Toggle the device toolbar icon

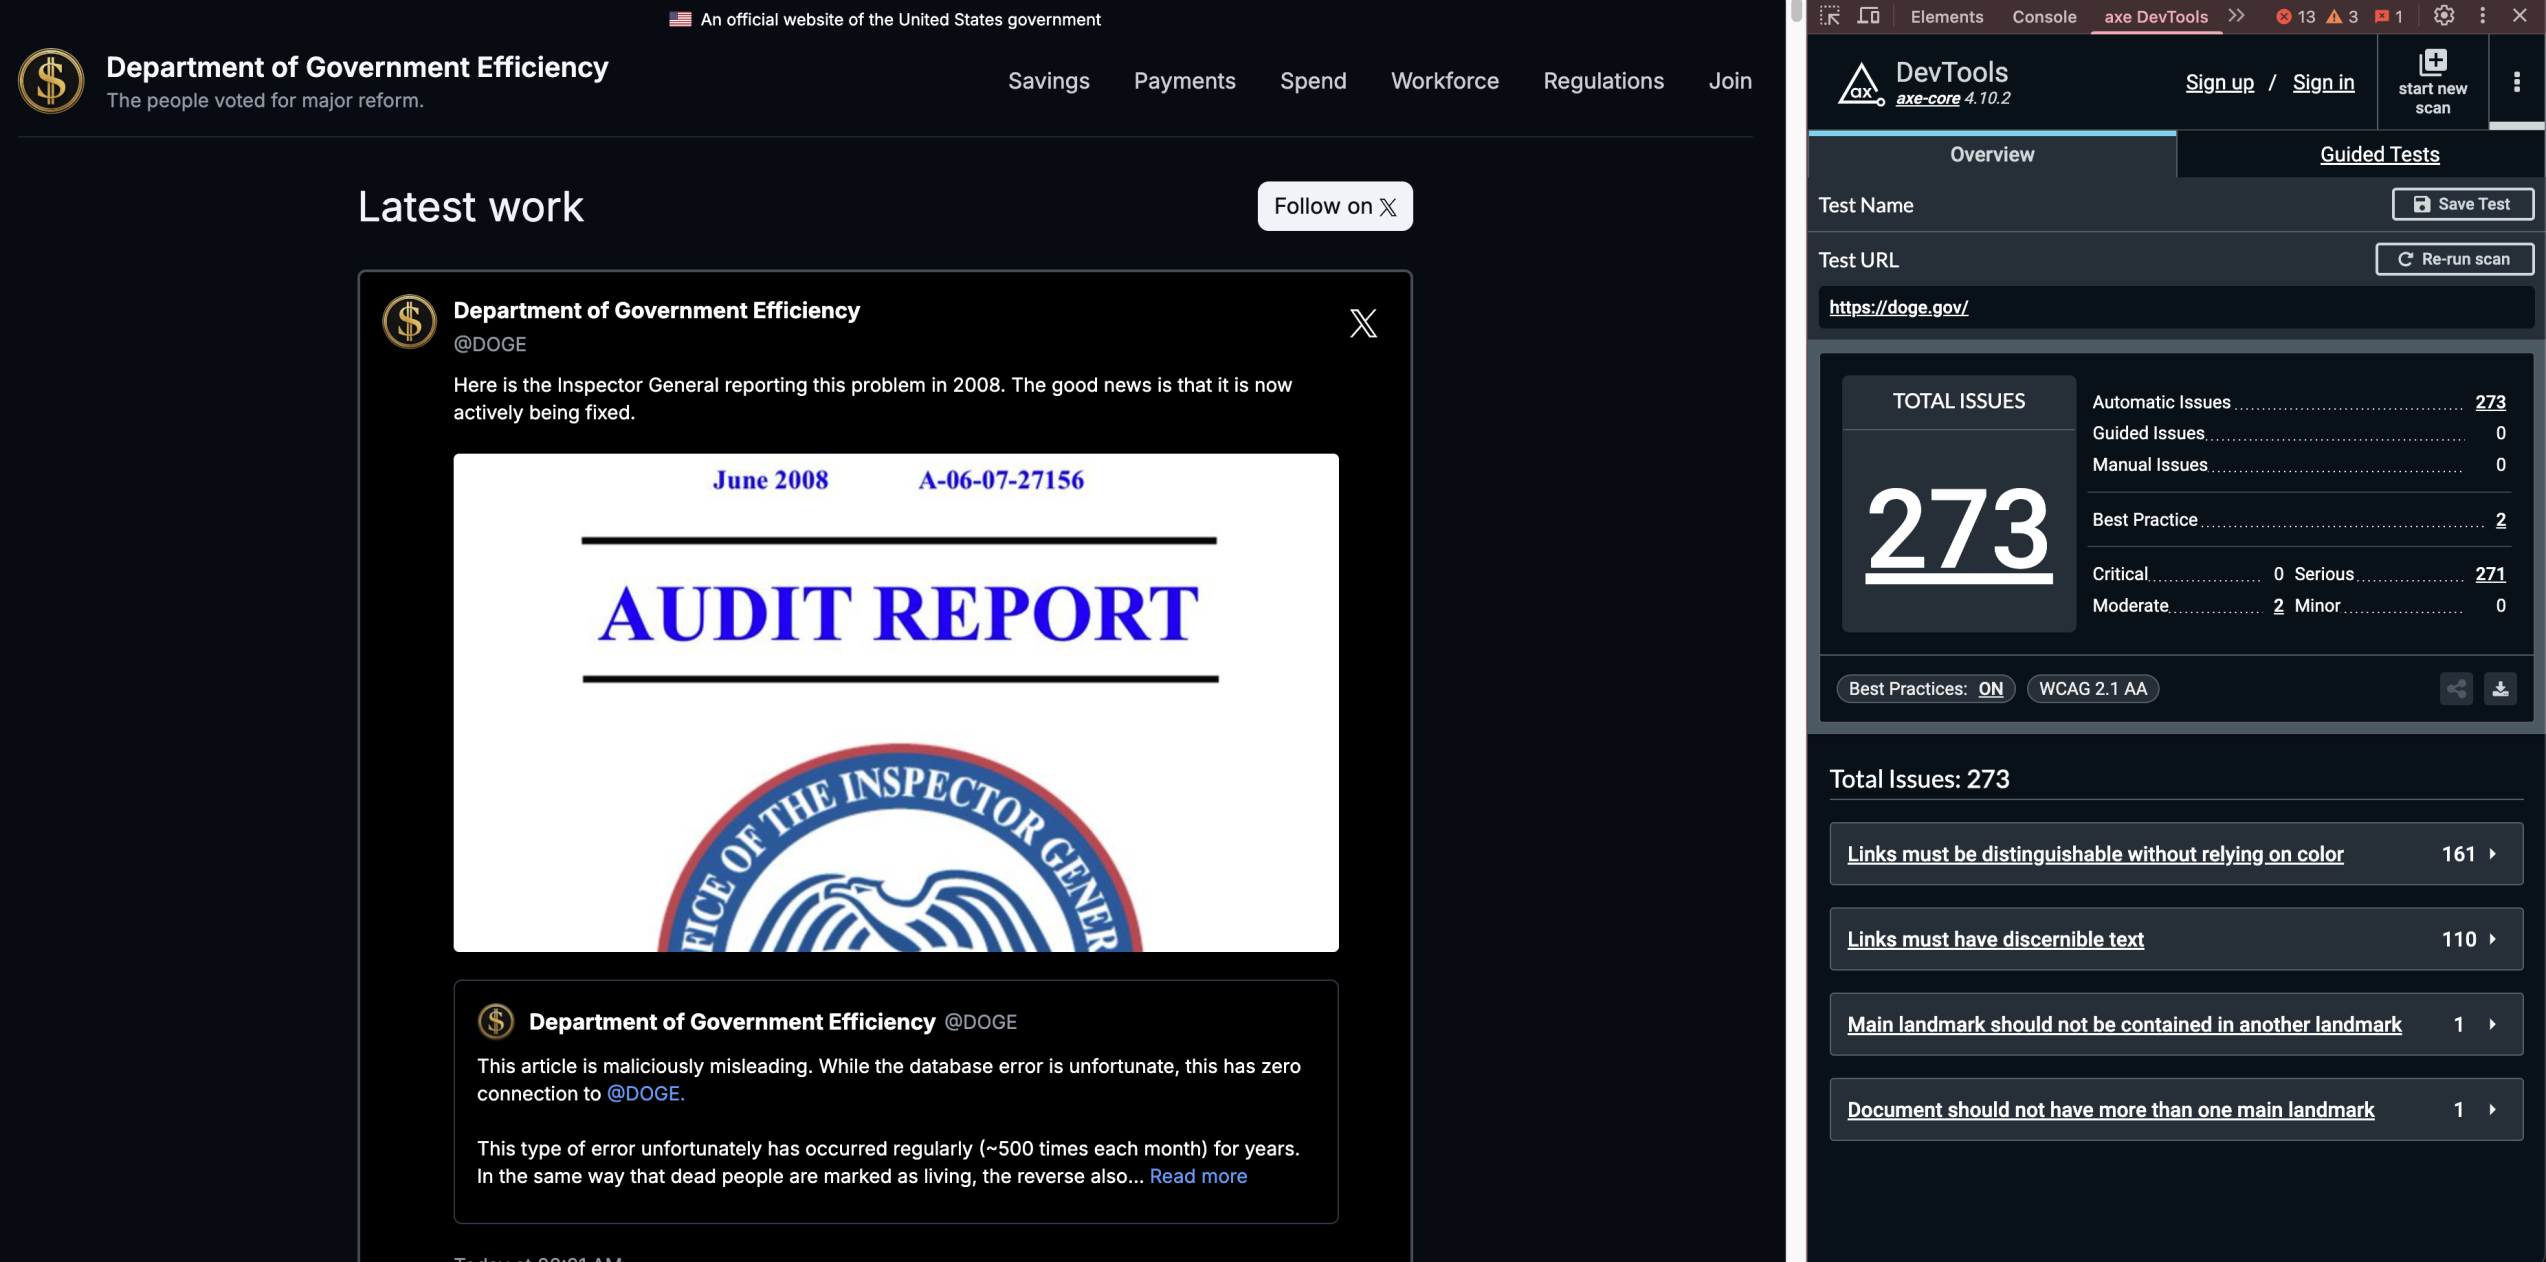click(1867, 16)
